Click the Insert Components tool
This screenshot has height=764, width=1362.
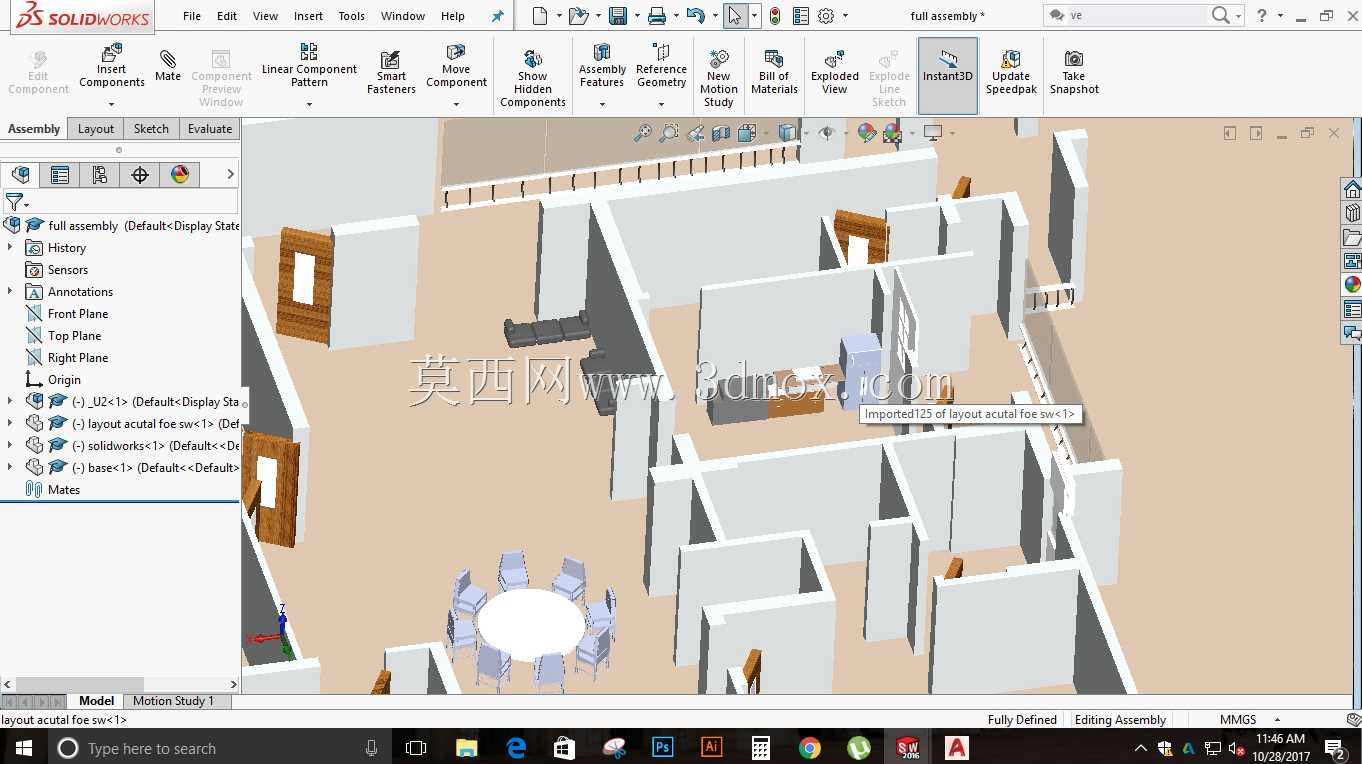point(112,67)
